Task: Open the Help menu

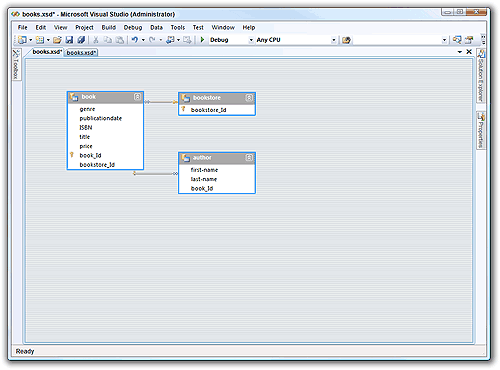Action: pyautogui.click(x=249, y=27)
